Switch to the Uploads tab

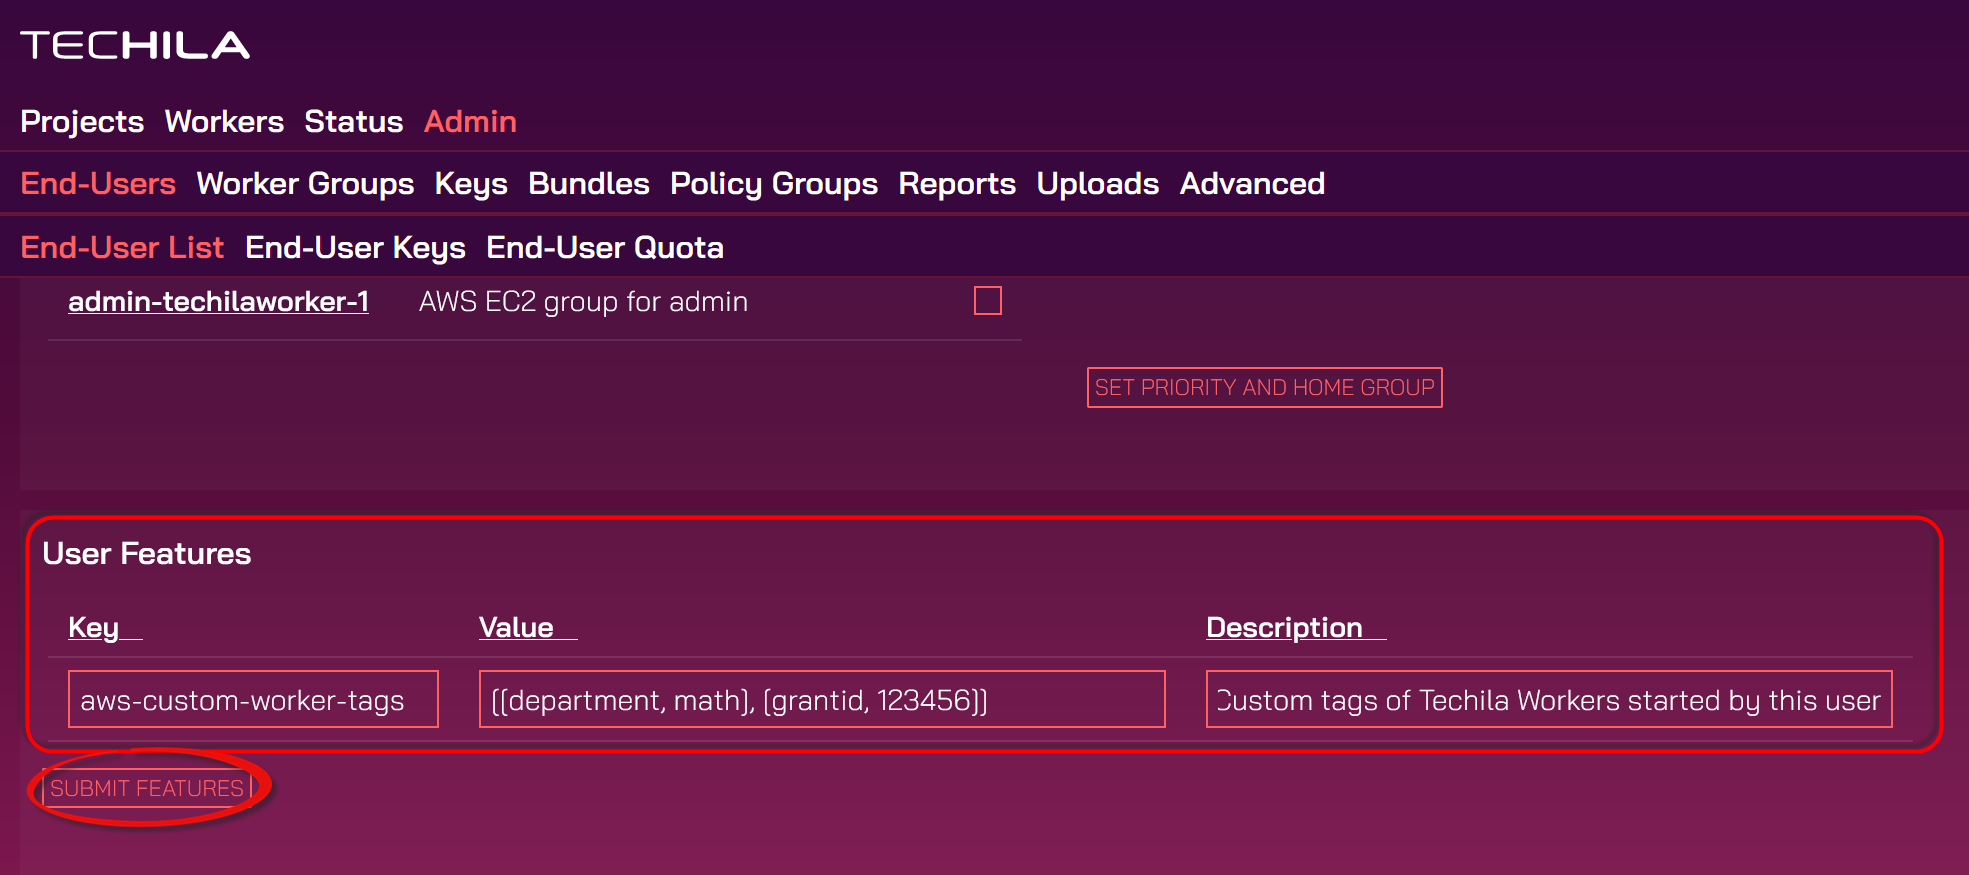(x=1097, y=184)
